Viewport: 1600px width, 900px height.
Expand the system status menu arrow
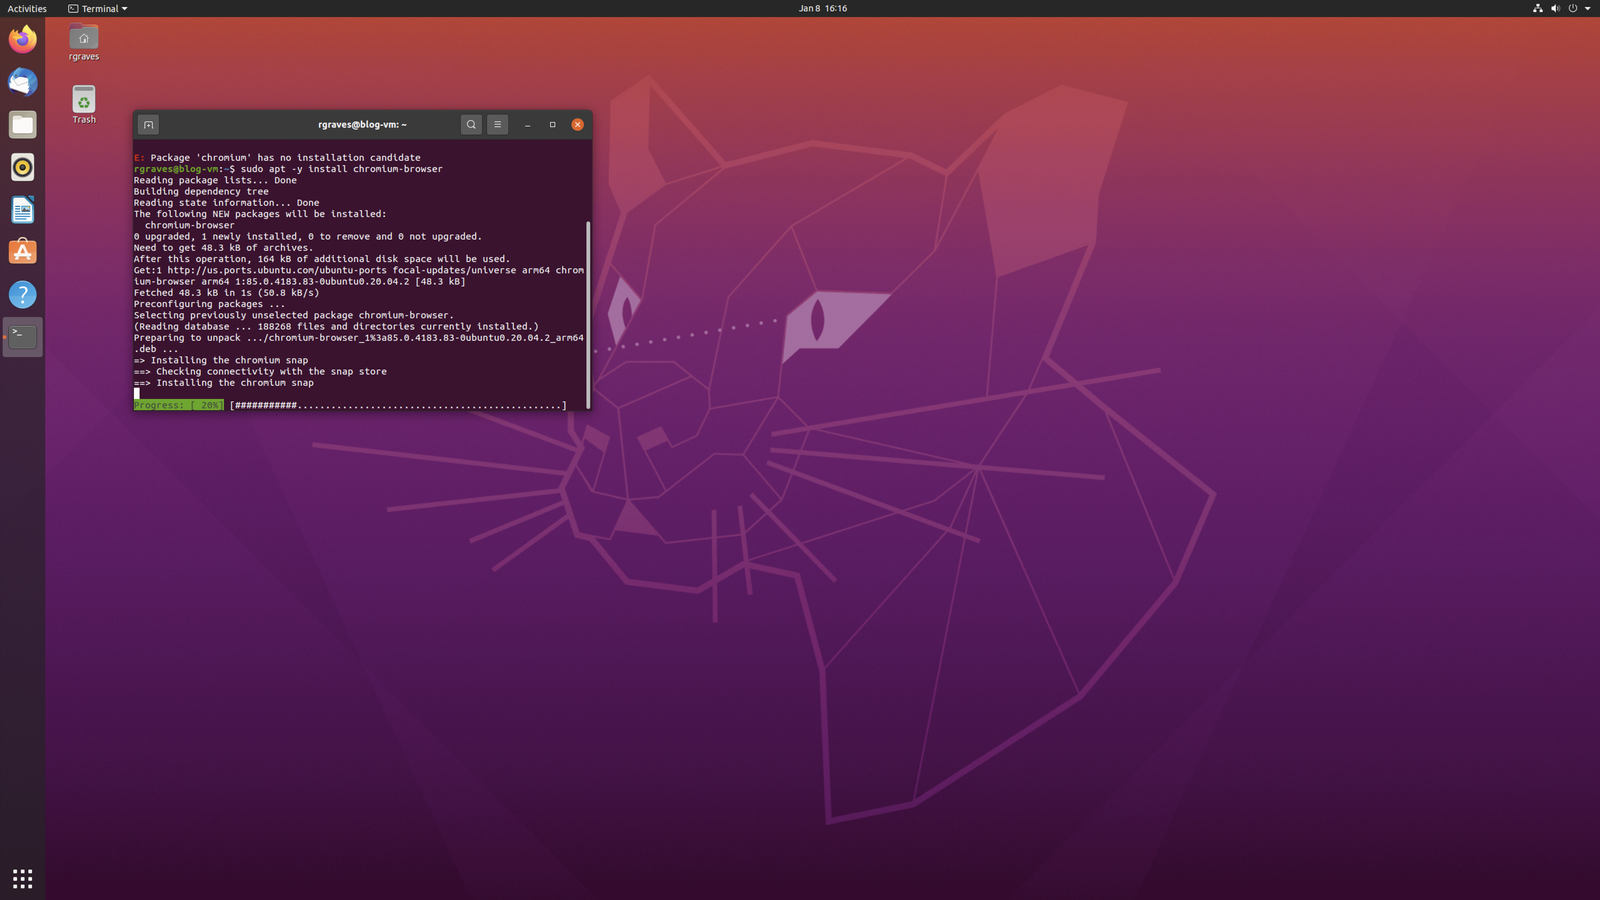click(x=1587, y=8)
